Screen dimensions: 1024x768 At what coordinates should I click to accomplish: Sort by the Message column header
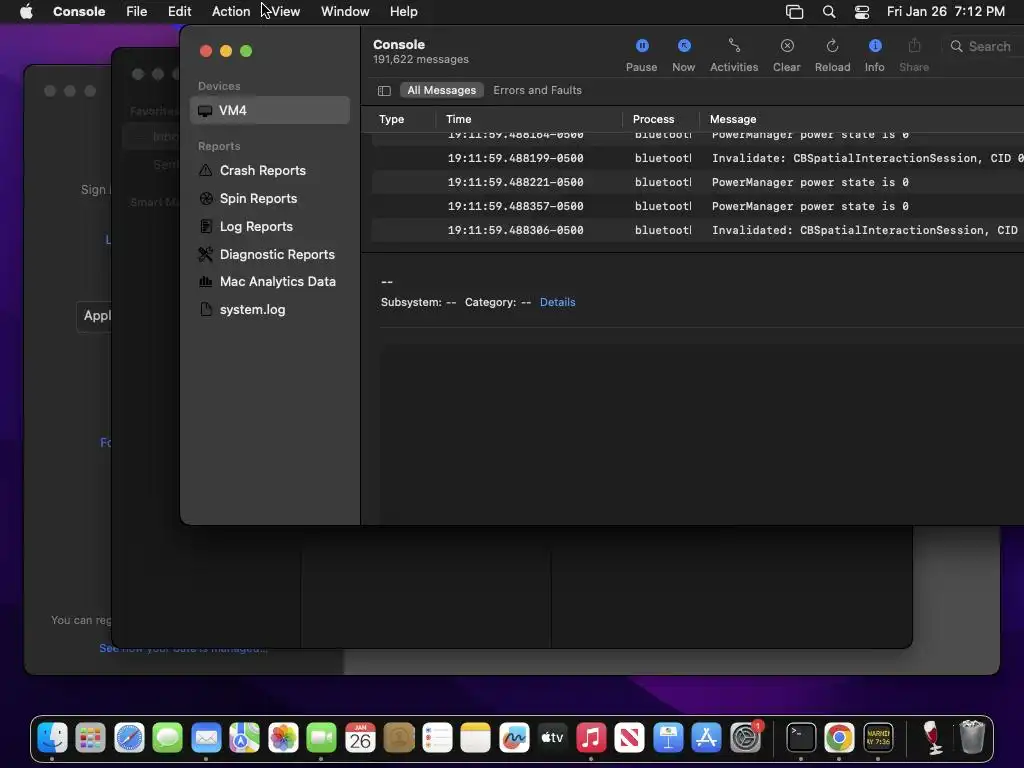(733, 119)
